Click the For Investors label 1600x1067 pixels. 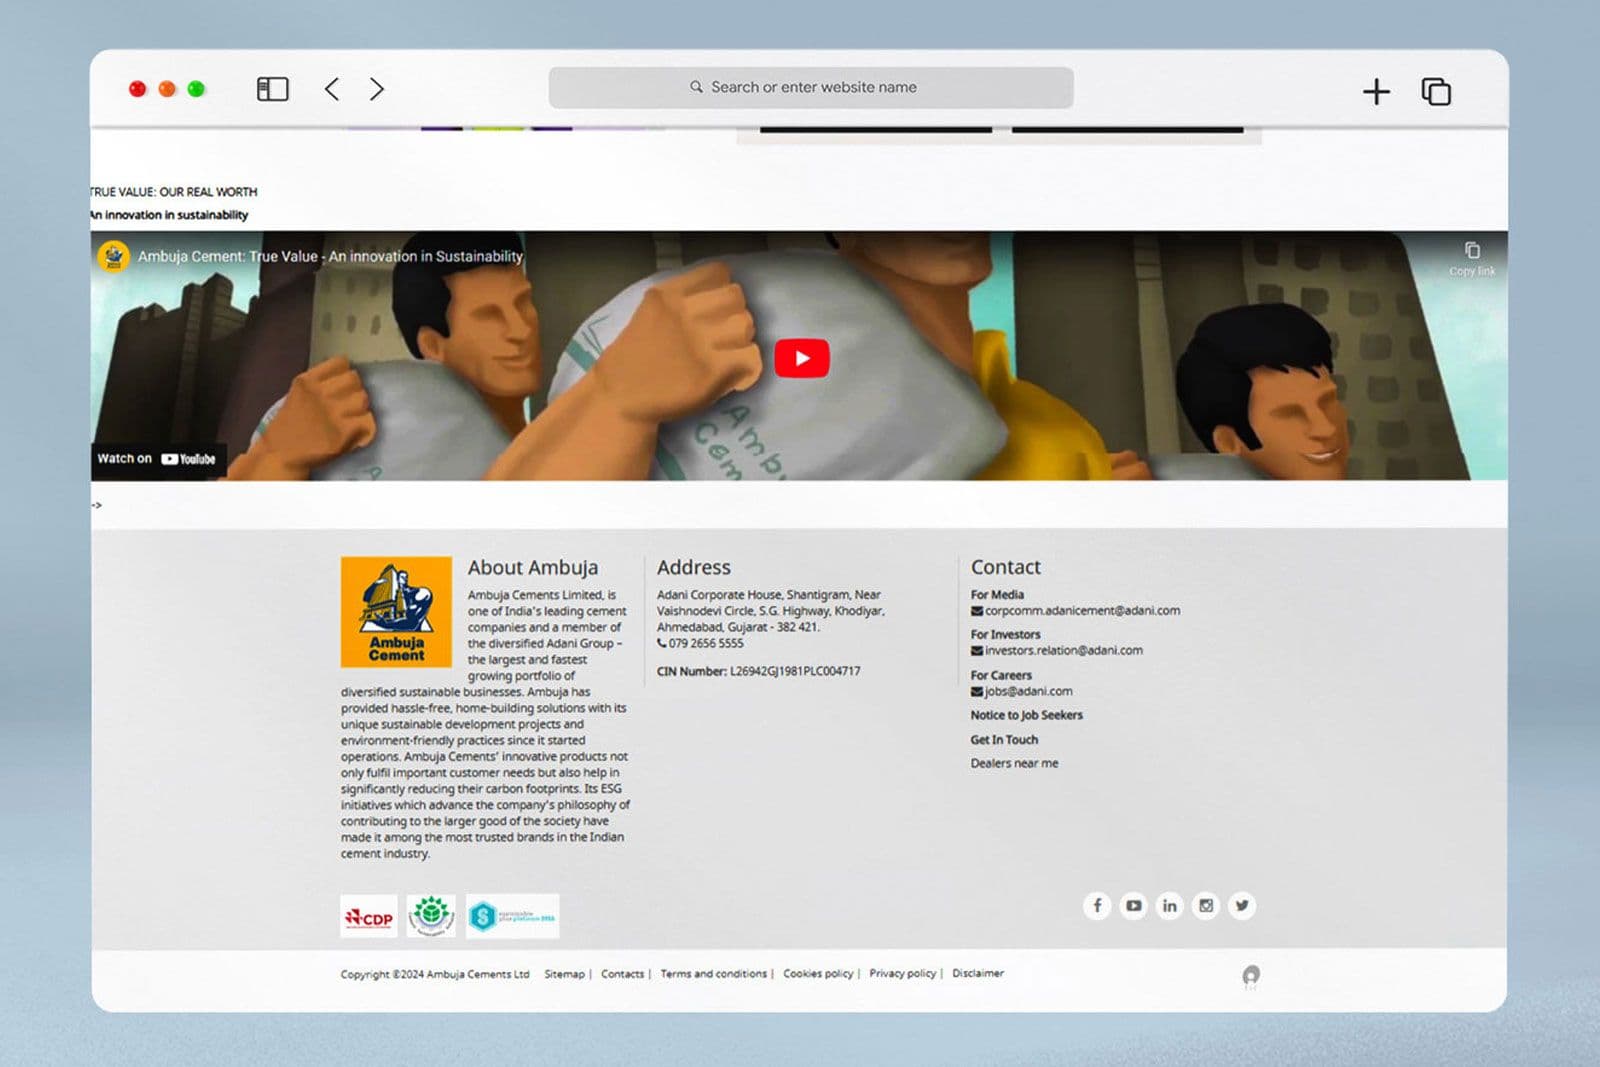coord(1005,635)
